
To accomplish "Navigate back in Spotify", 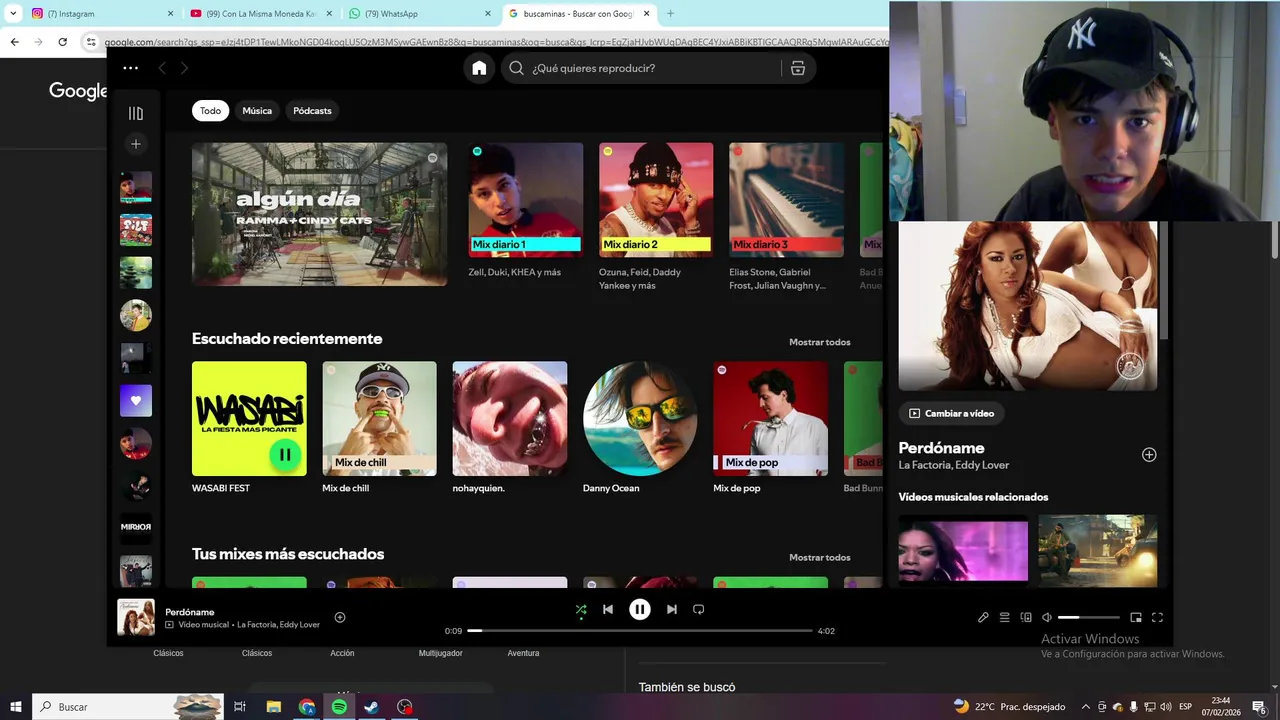I will click(x=162, y=68).
